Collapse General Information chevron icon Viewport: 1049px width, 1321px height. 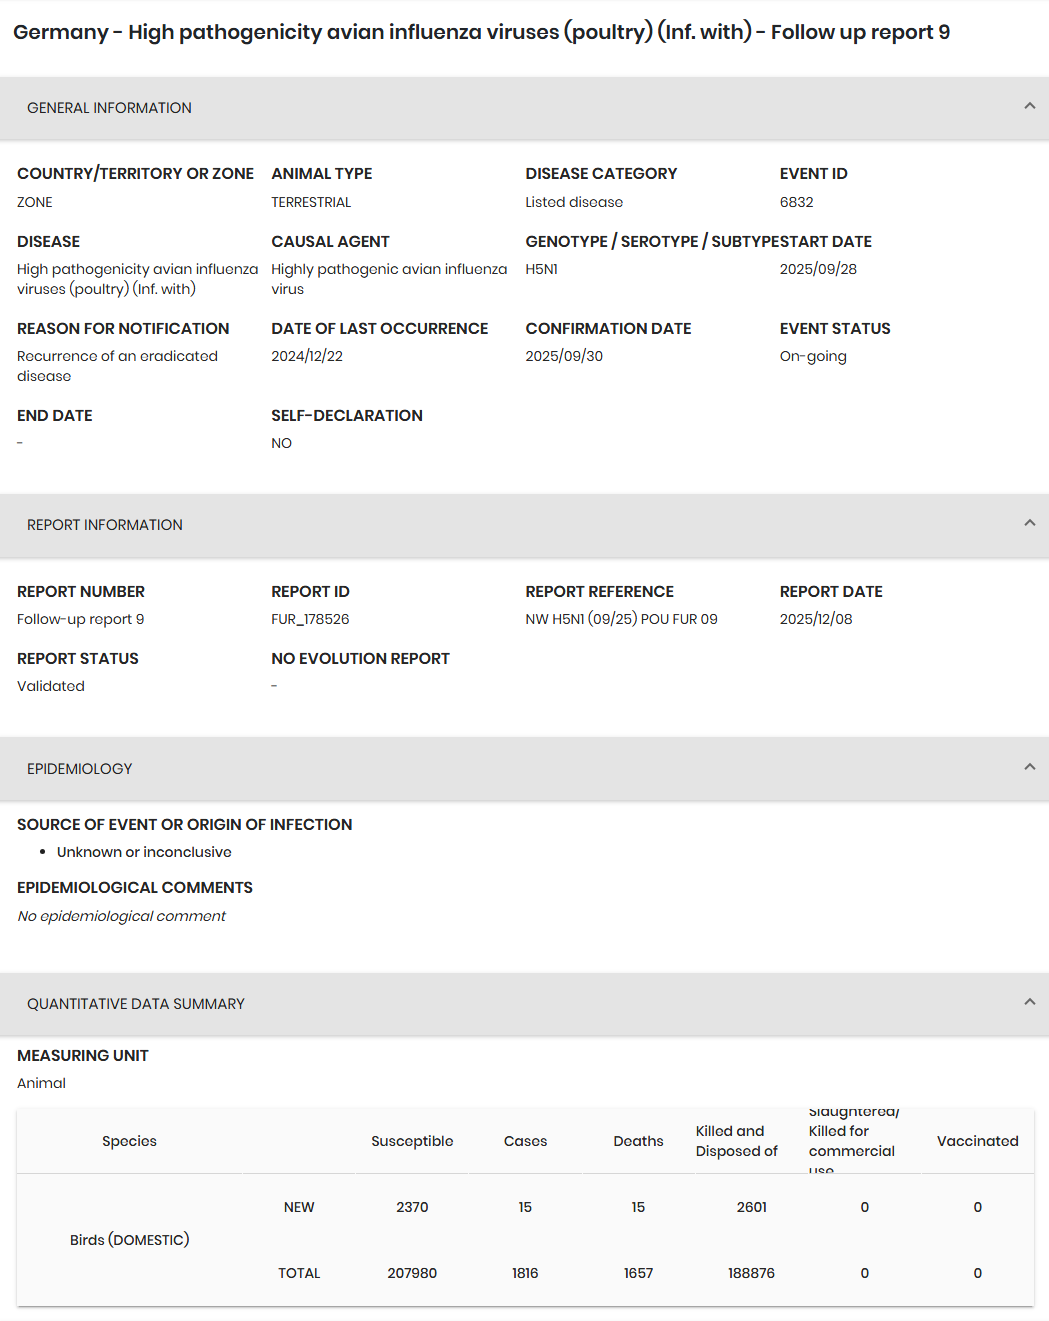[1029, 106]
